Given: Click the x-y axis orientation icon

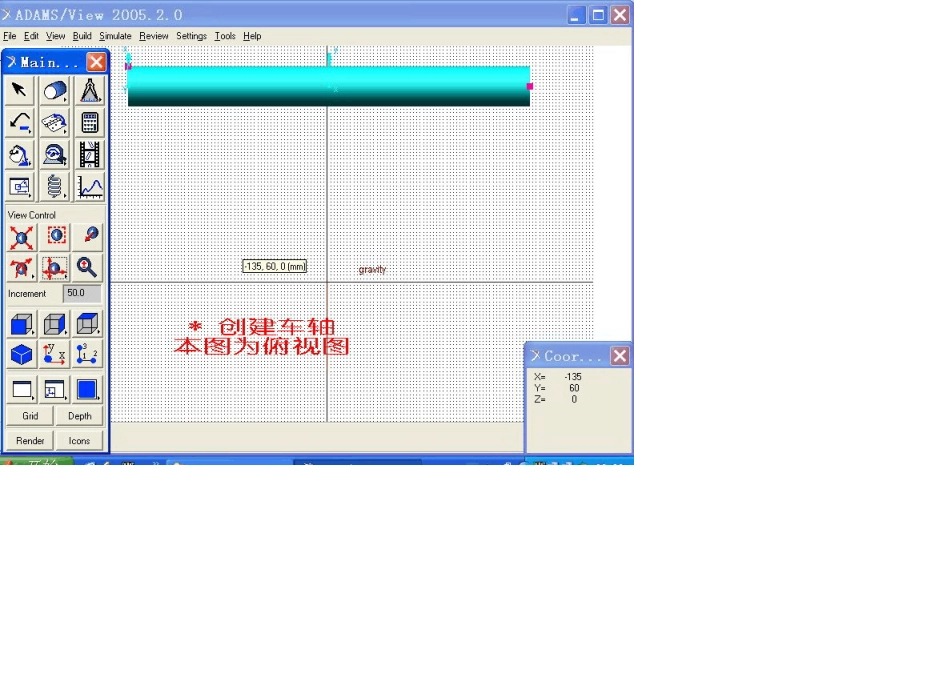Looking at the screenshot, I should coord(55,355).
